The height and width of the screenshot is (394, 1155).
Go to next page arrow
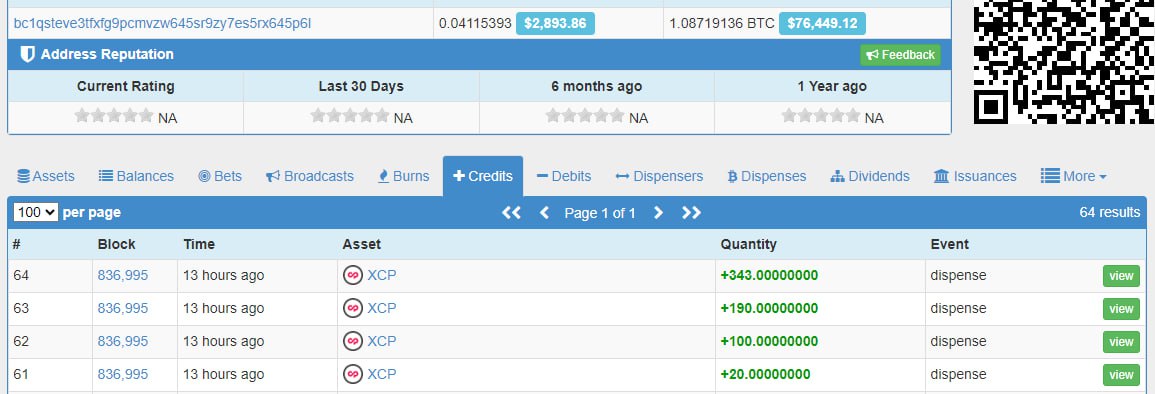coord(659,213)
